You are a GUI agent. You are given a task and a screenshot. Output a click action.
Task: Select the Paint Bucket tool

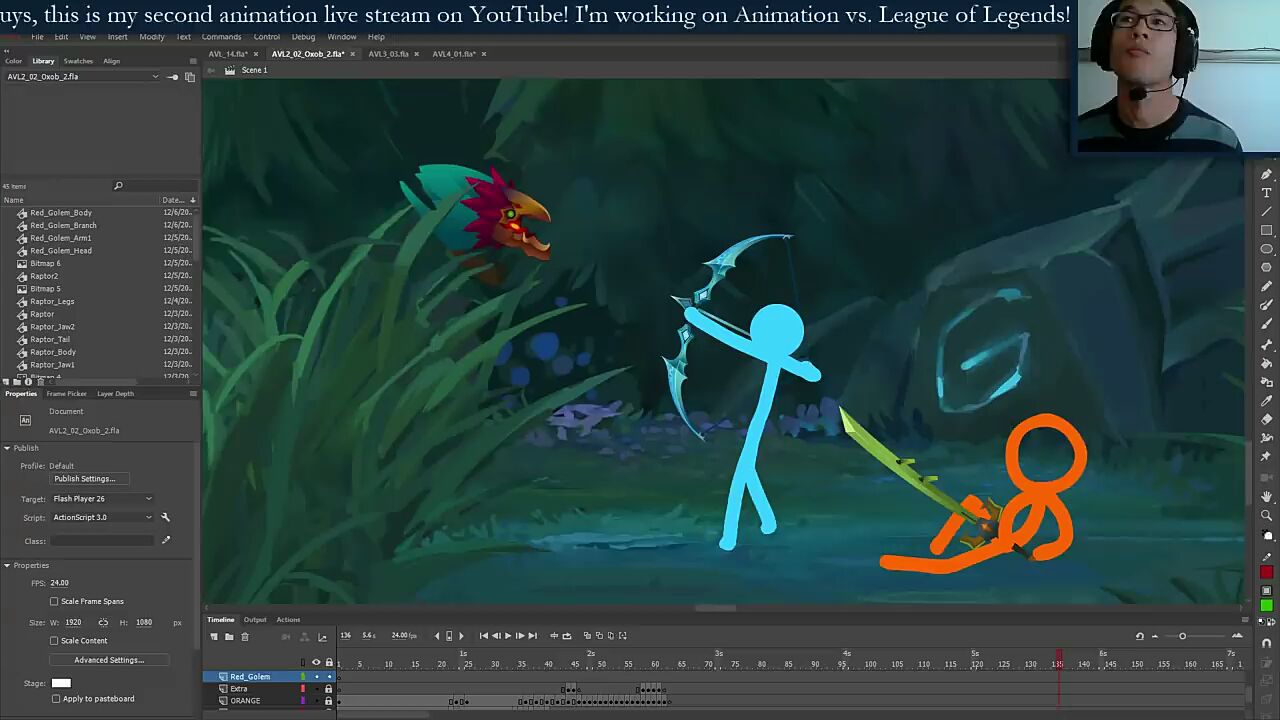(x=1266, y=363)
